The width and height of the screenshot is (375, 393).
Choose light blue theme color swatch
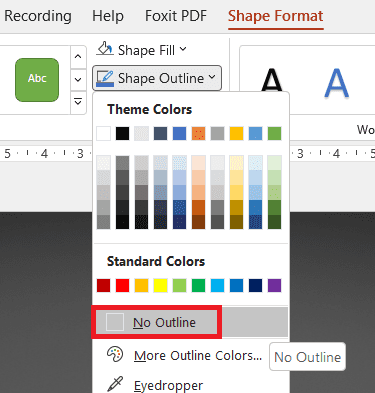(255, 133)
